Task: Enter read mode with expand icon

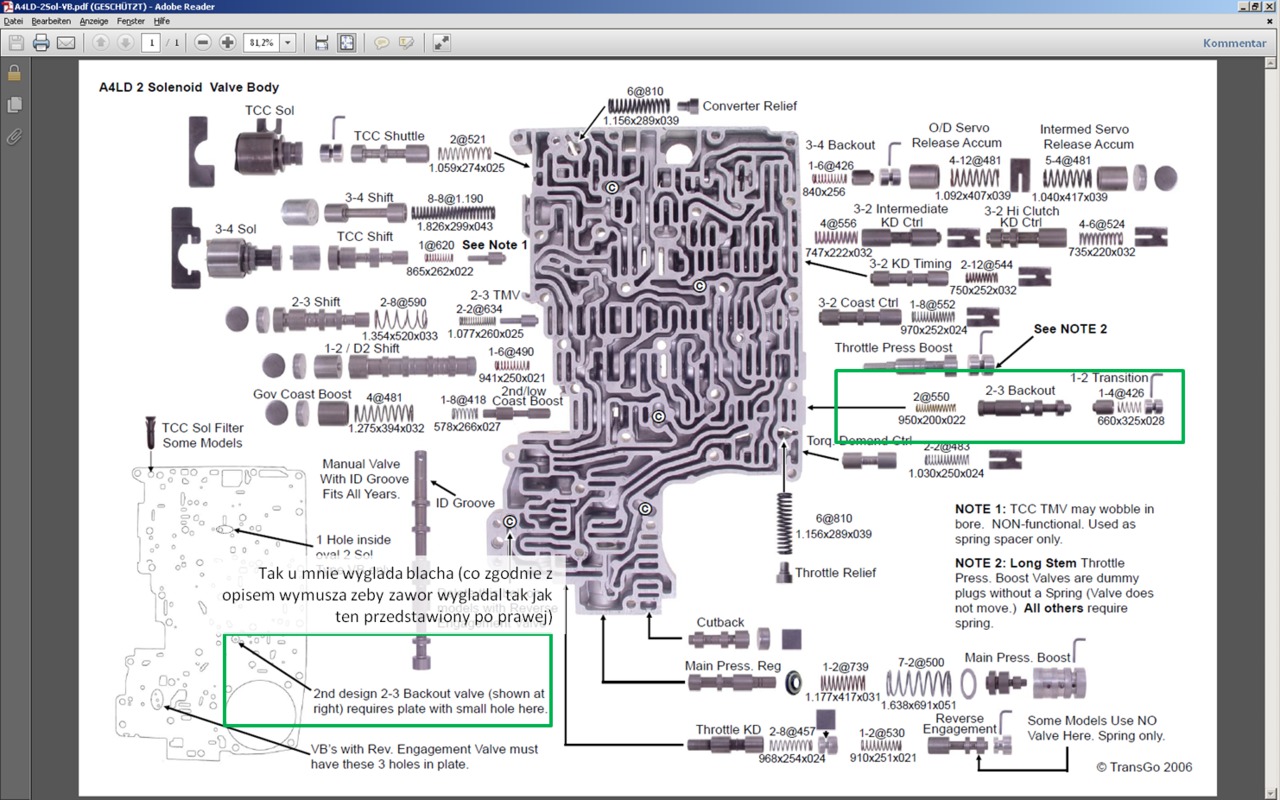Action: pos(441,43)
